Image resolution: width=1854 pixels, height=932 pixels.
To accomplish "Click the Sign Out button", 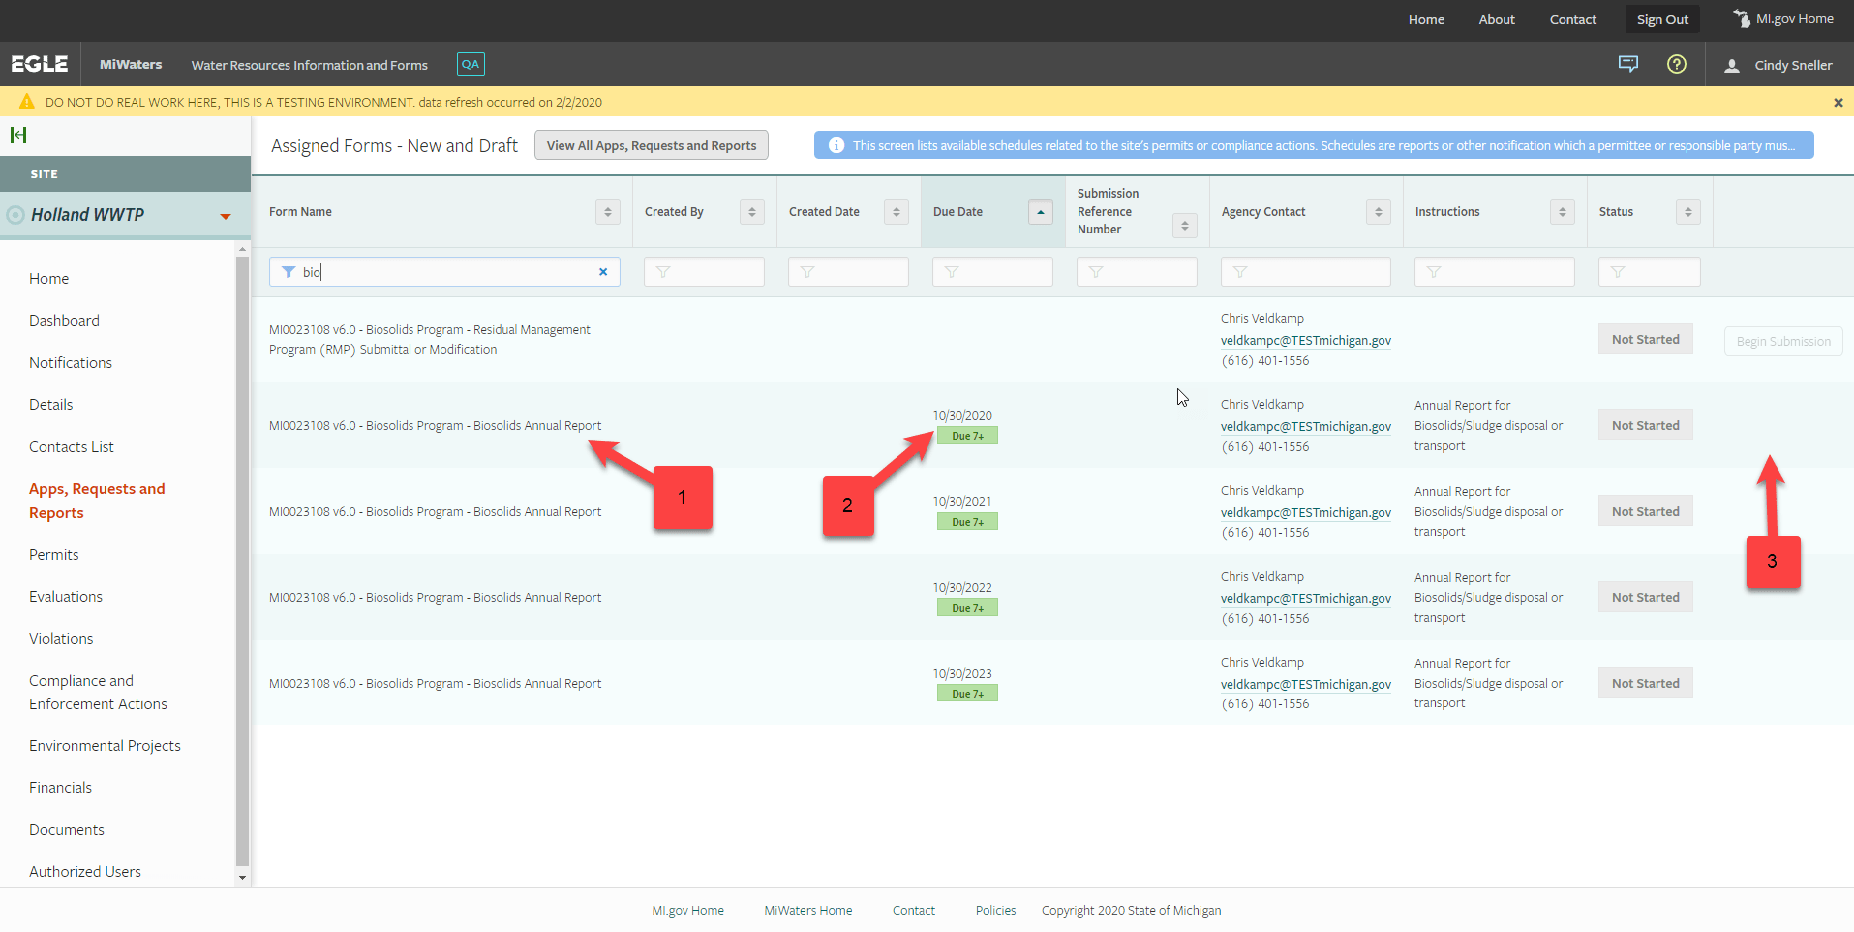I will pyautogui.click(x=1662, y=19).
